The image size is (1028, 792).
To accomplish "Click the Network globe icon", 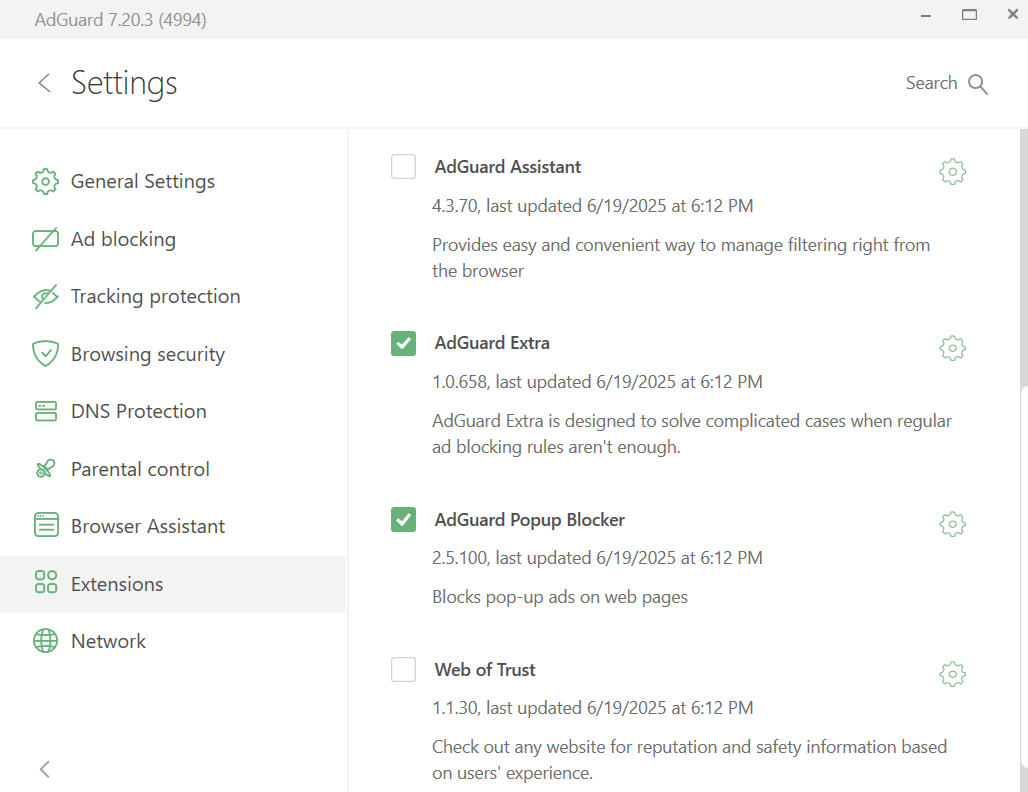I will click(x=45, y=641).
